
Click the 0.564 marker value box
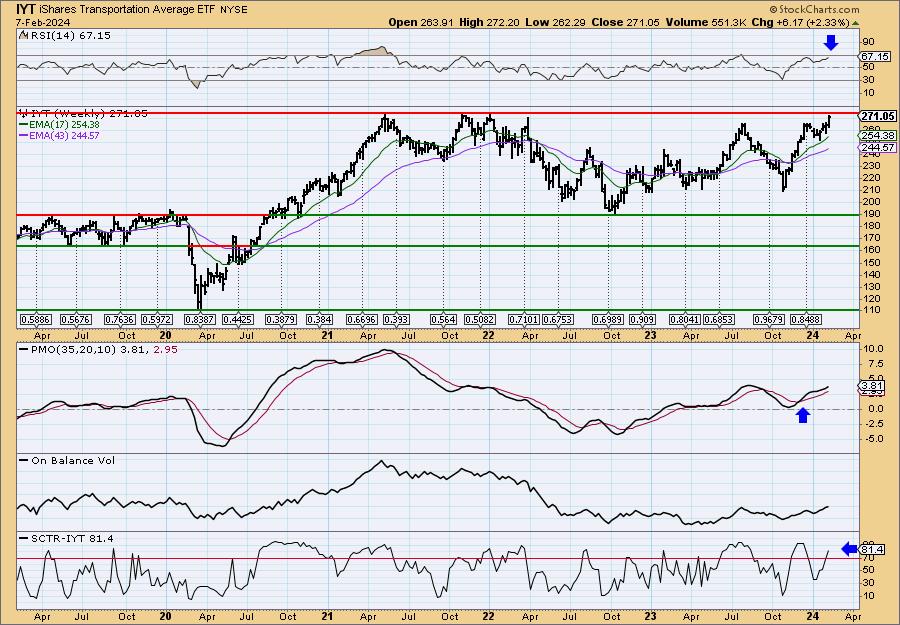click(x=443, y=319)
